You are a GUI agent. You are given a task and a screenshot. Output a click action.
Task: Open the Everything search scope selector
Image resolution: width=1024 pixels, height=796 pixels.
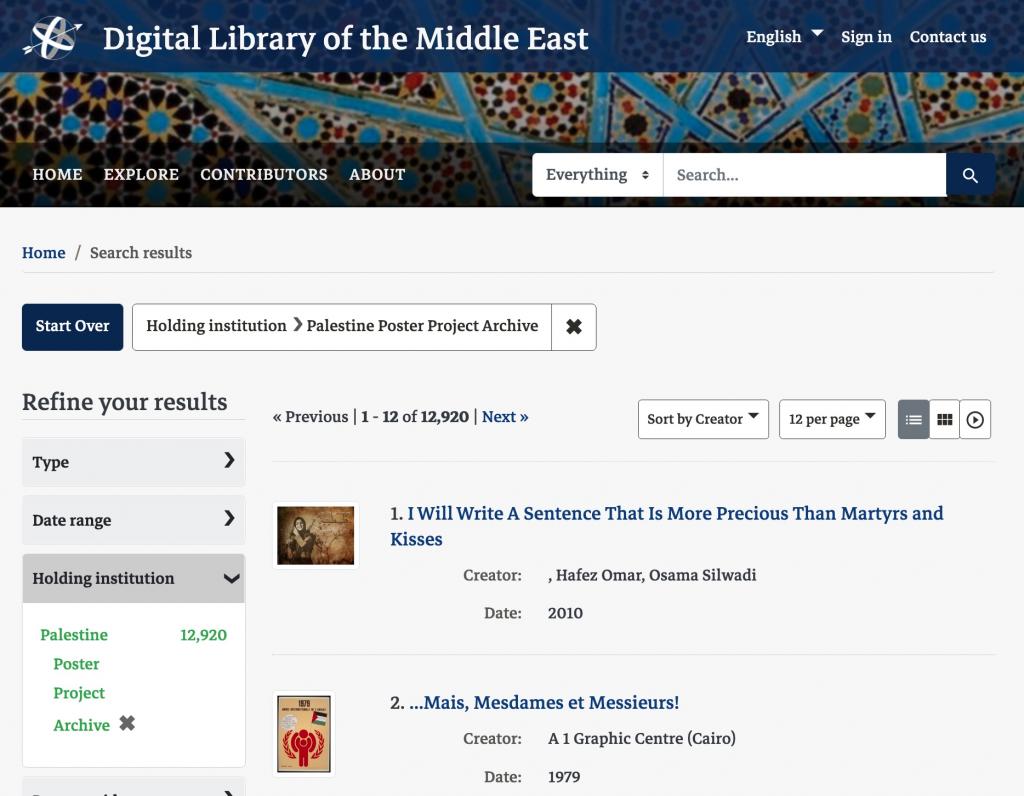[x=597, y=175]
